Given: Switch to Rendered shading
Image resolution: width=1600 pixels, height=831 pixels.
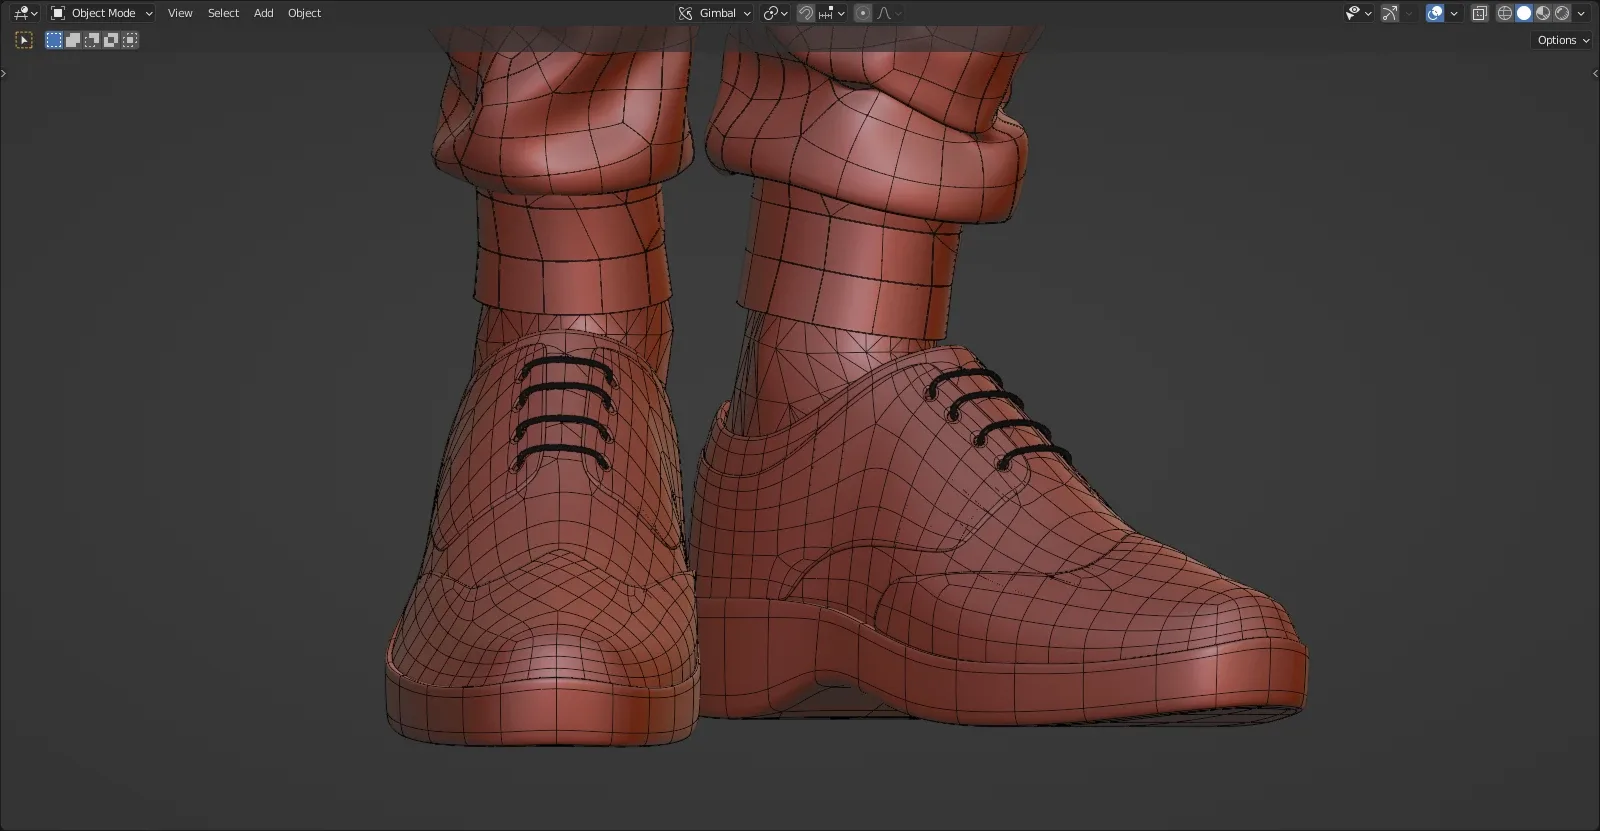Looking at the screenshot, I should pos(1562,13).
